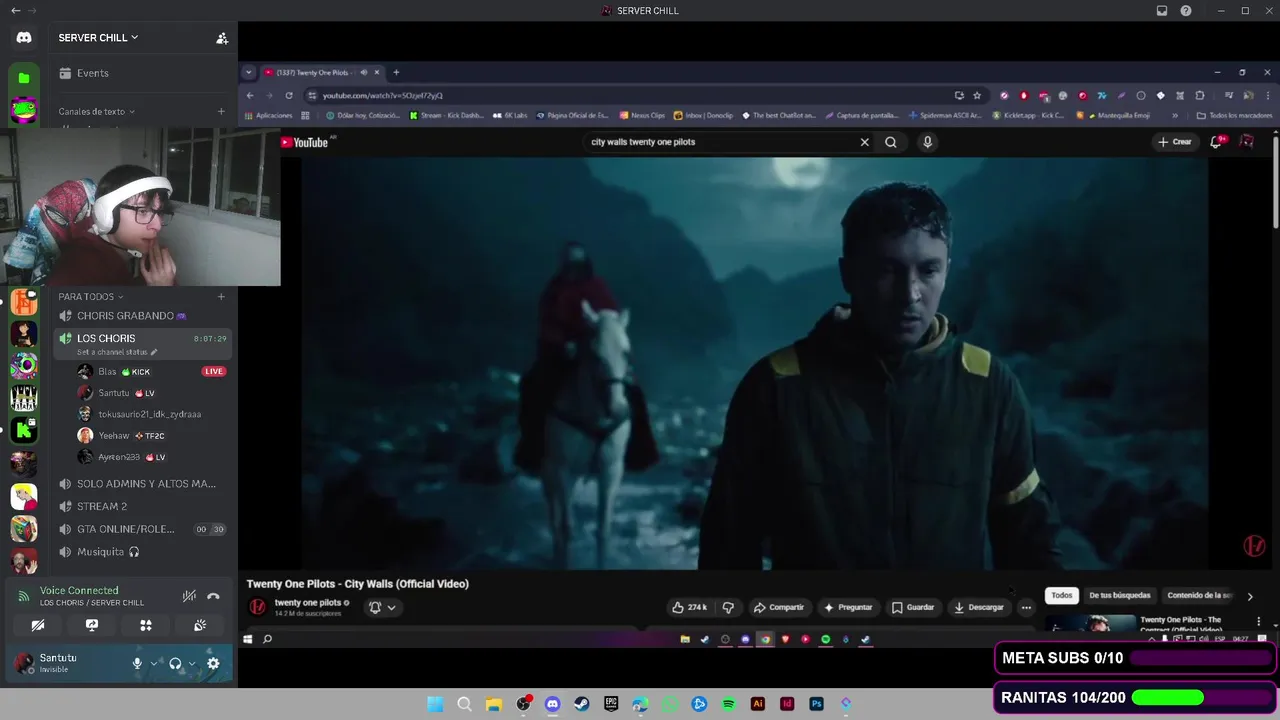Open YouTube notifications bell
The image size is (1280, 720).
[x=1216, y=142]
